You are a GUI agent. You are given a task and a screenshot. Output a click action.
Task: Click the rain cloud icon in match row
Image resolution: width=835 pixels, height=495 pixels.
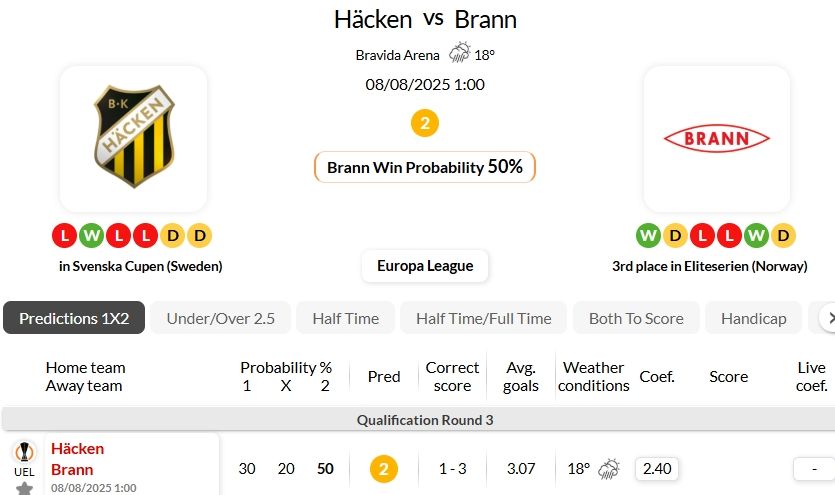[x=609, y=469]
